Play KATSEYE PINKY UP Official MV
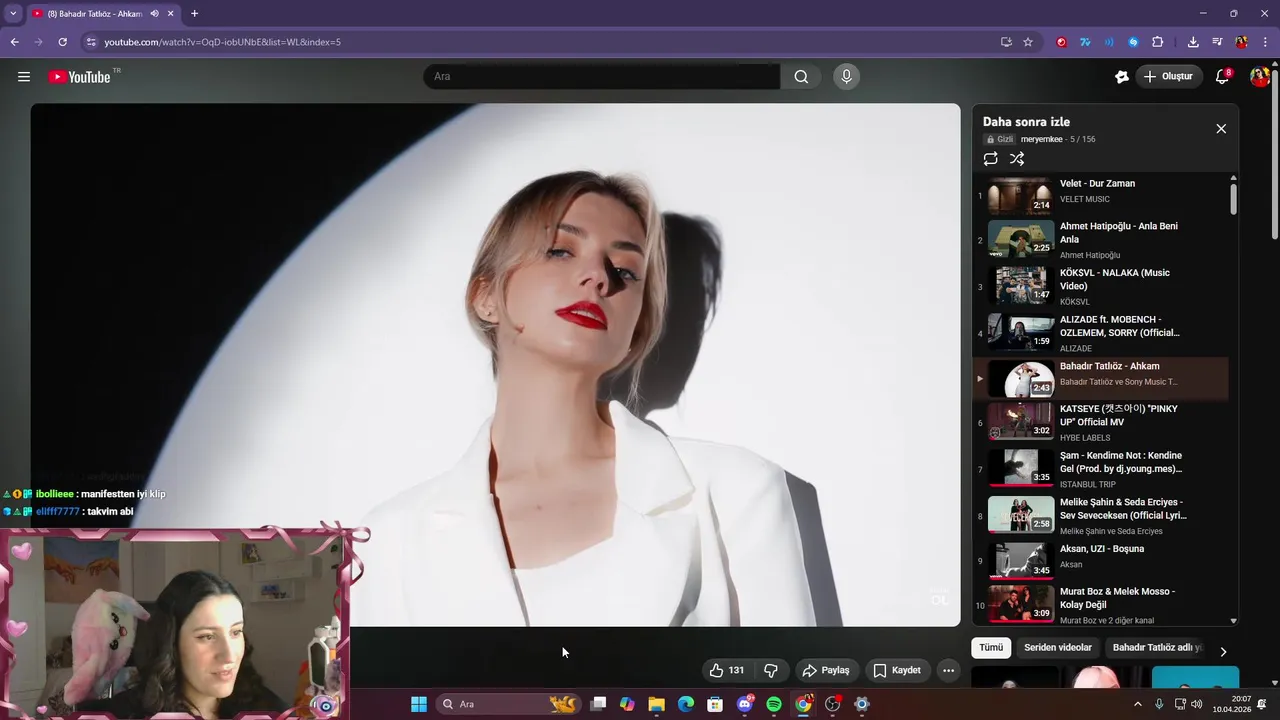The height and width of the screenshot is (720, 1280). click(1100, 423)
